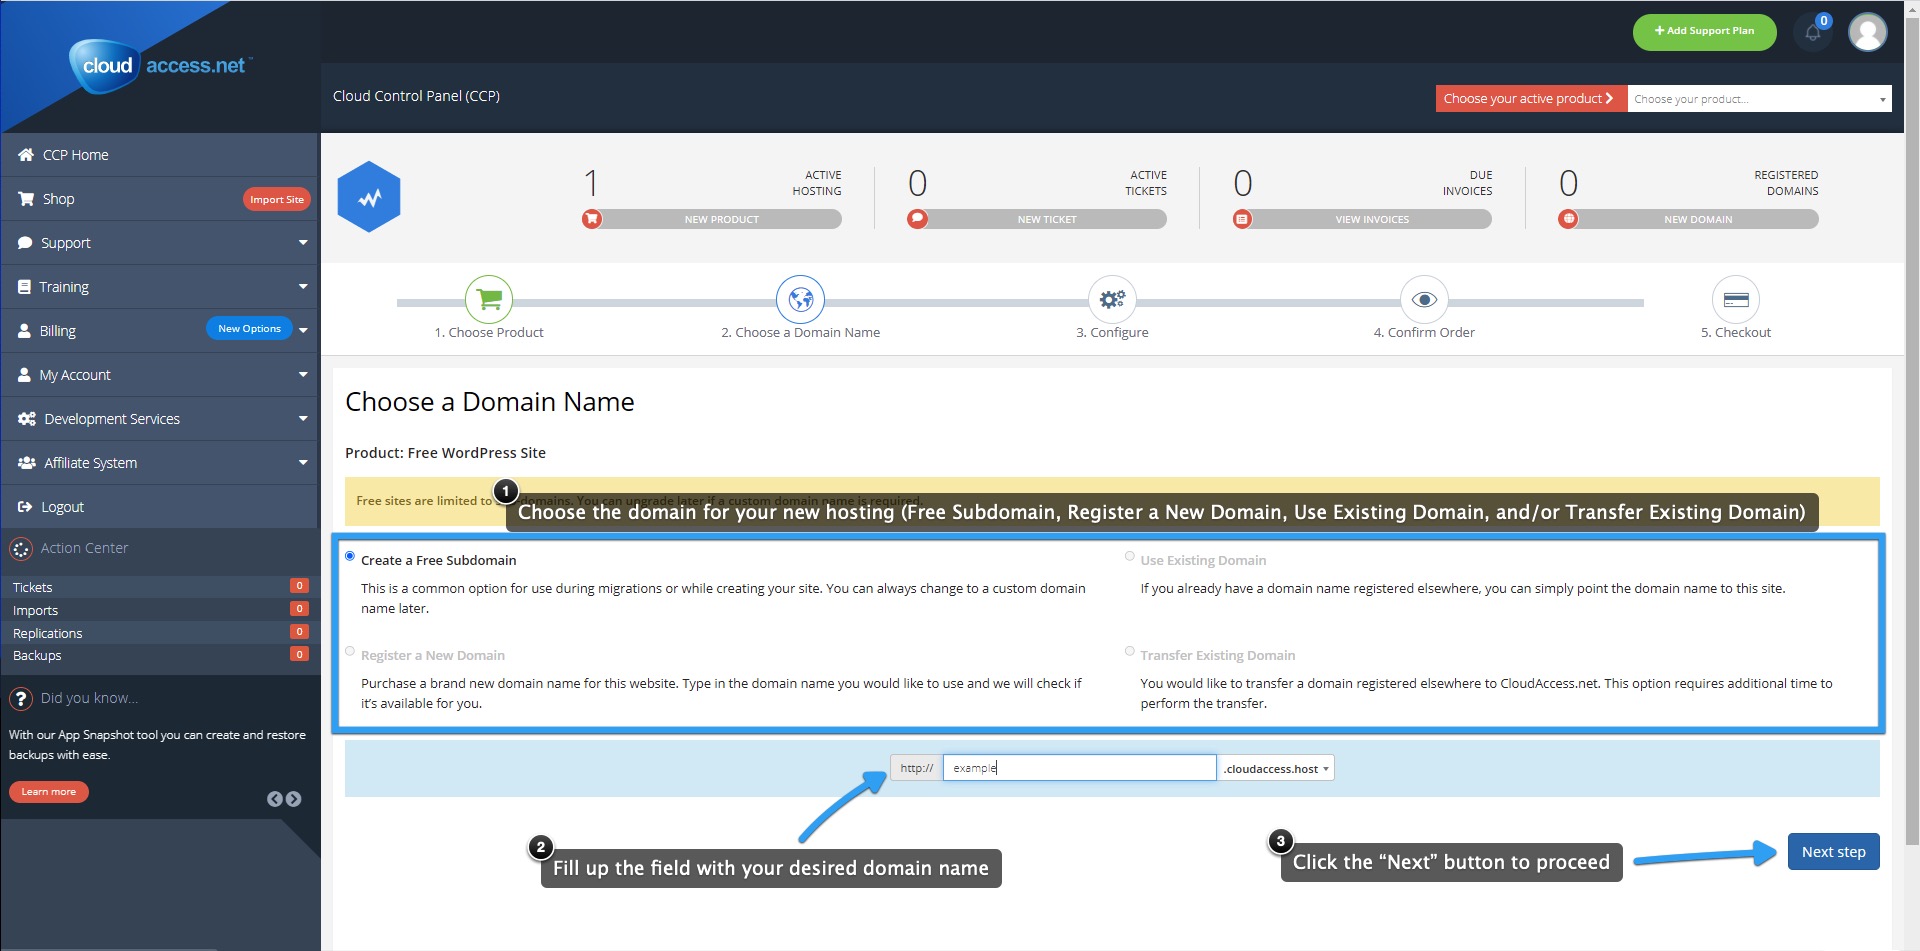1920x951 pixels.
Task: Click the Learn more button
Action: [x=49, y=792]
